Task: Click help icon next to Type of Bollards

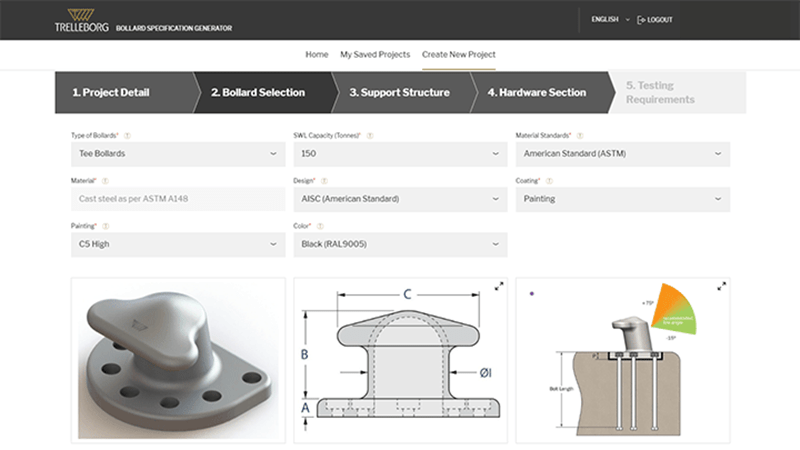Action: [127, 135]
